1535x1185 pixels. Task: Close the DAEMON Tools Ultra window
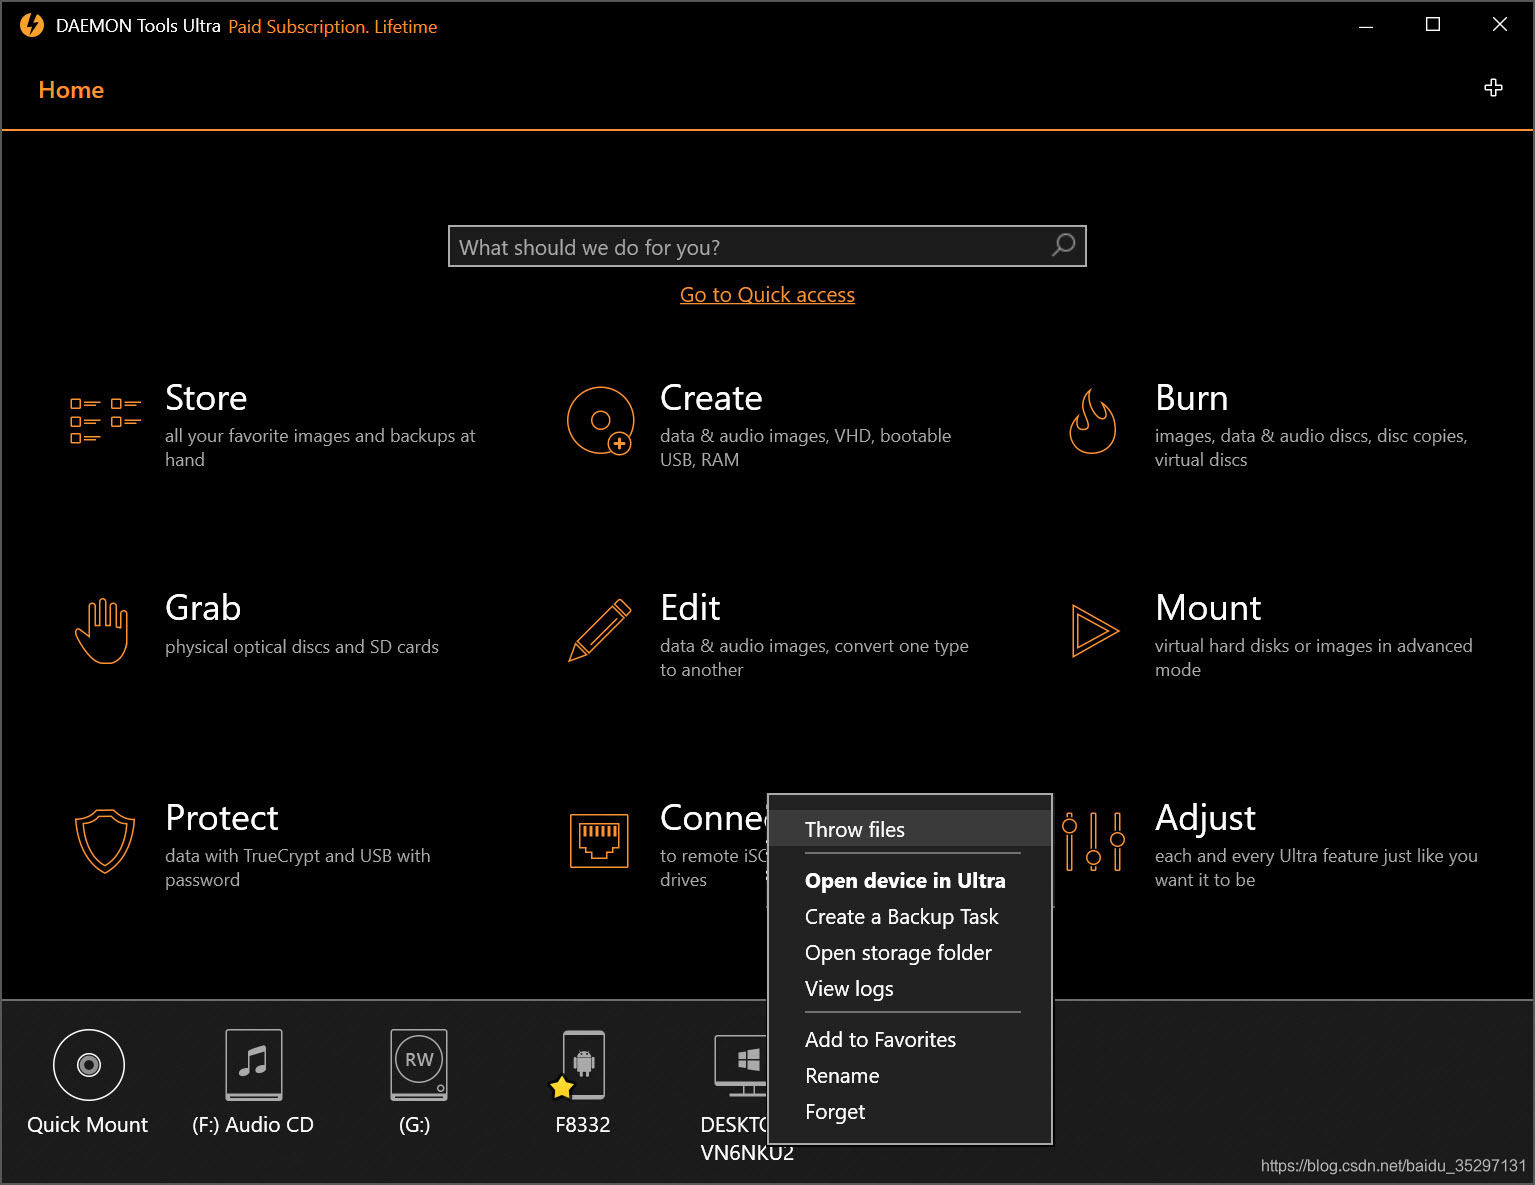coord(1500,25)
